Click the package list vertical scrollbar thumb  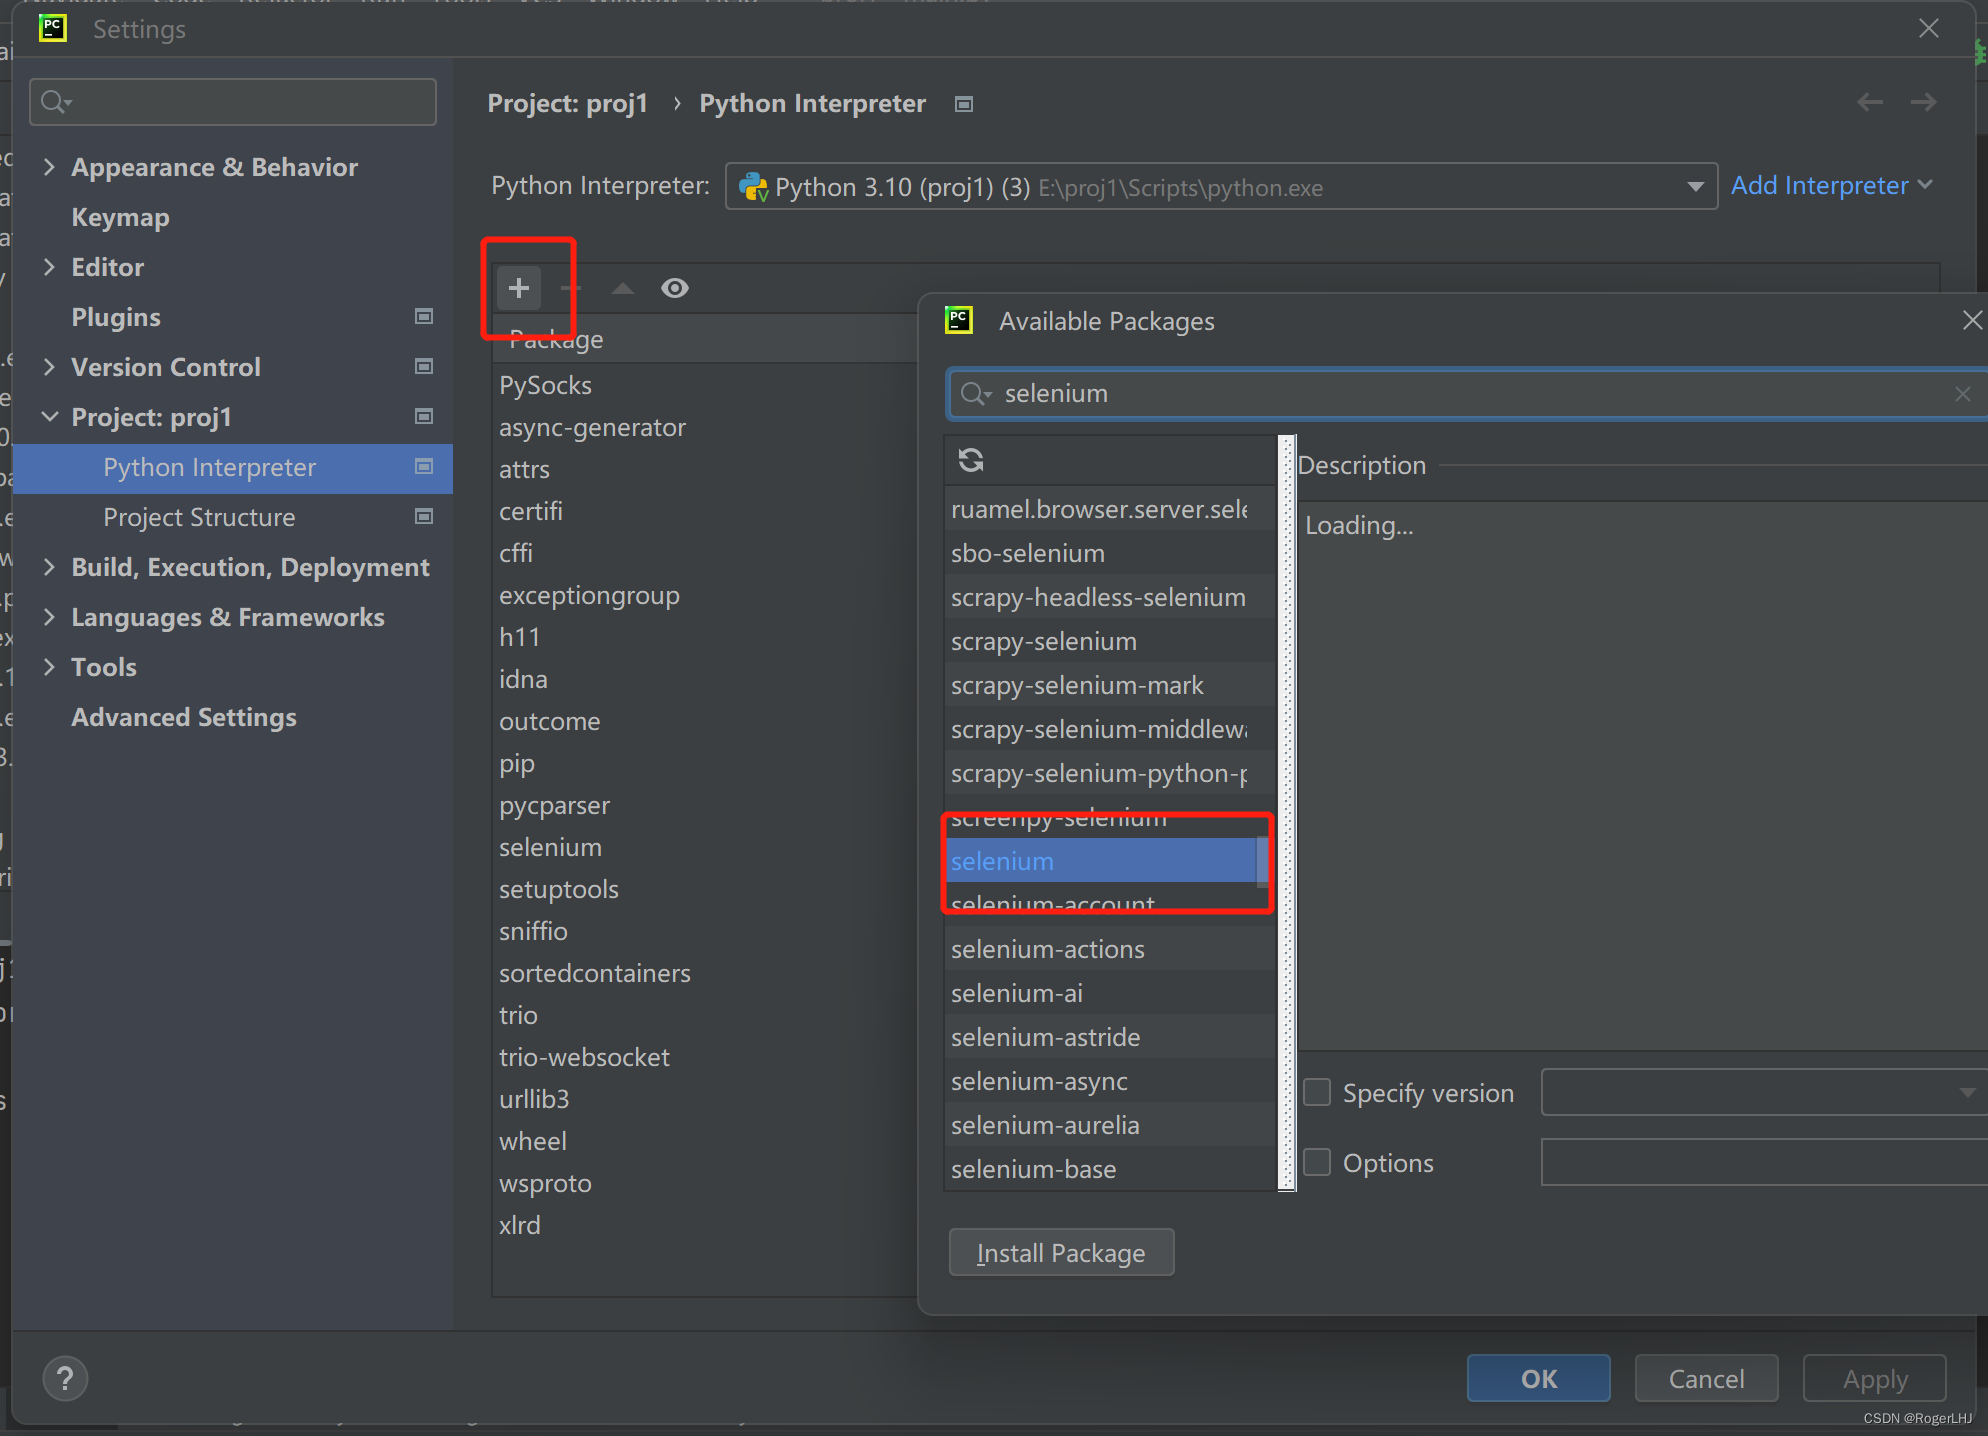pyautogui.click(x=1262, y=861)
